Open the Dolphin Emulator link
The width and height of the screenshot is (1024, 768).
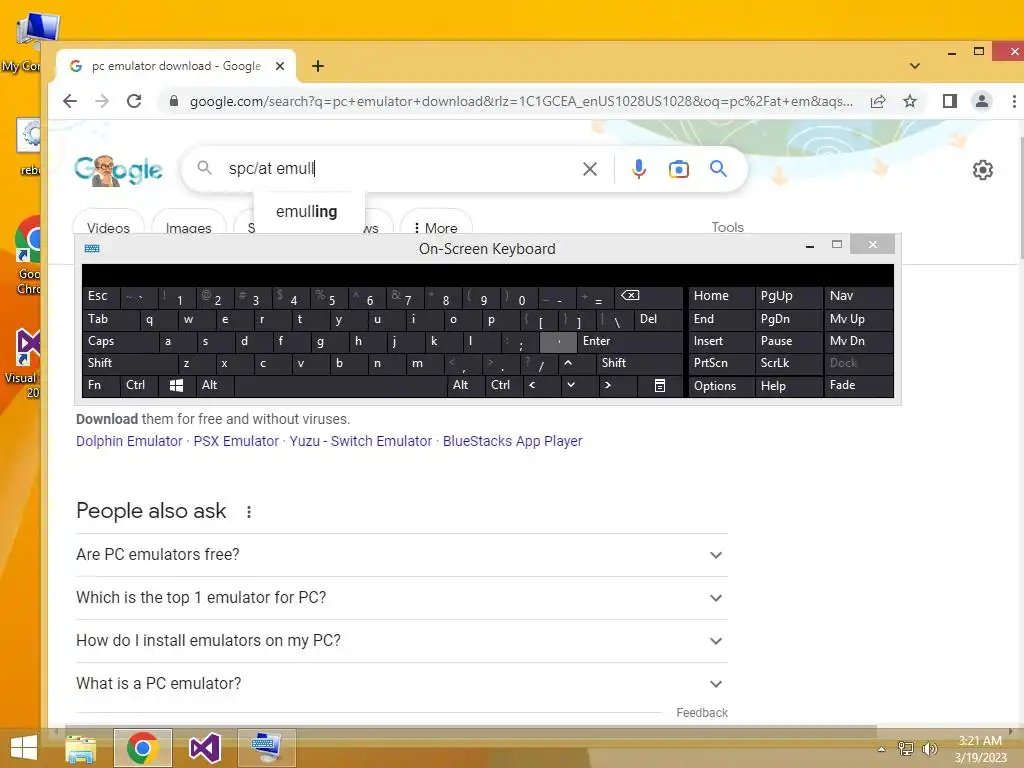[x=129, y=441]
